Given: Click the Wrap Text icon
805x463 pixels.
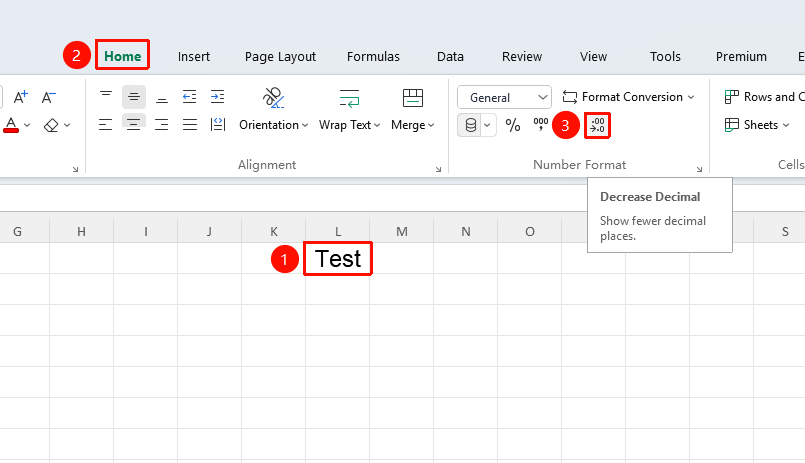Looking at the screenshot, I should [x=350, y=98].
